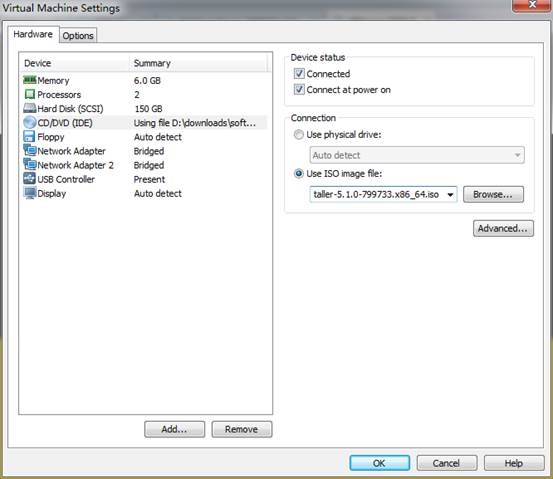Screen dimensions: 553x479
Task: Expand the ISO image file dropdown arrow
Action: [450, 195]
